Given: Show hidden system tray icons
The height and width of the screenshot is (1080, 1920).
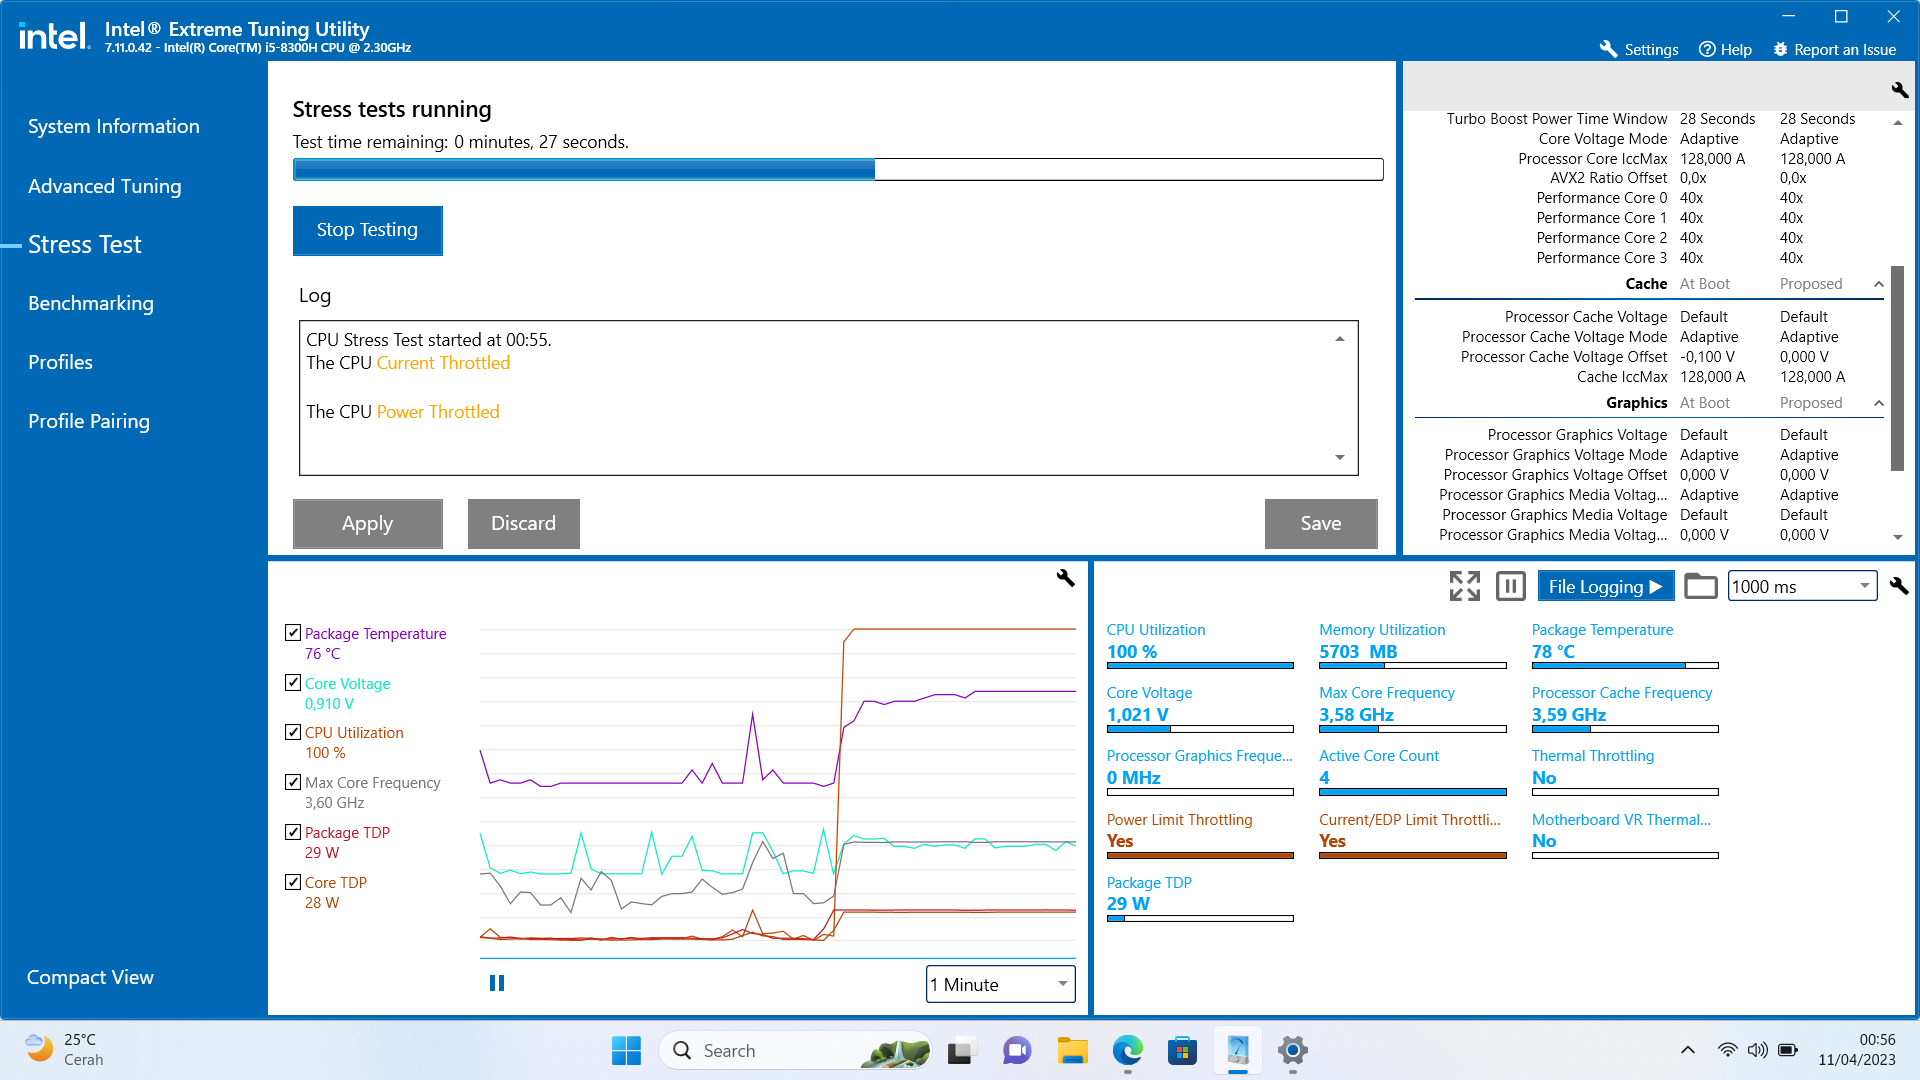Looking at the screenshot, I should (1688, 1050).
